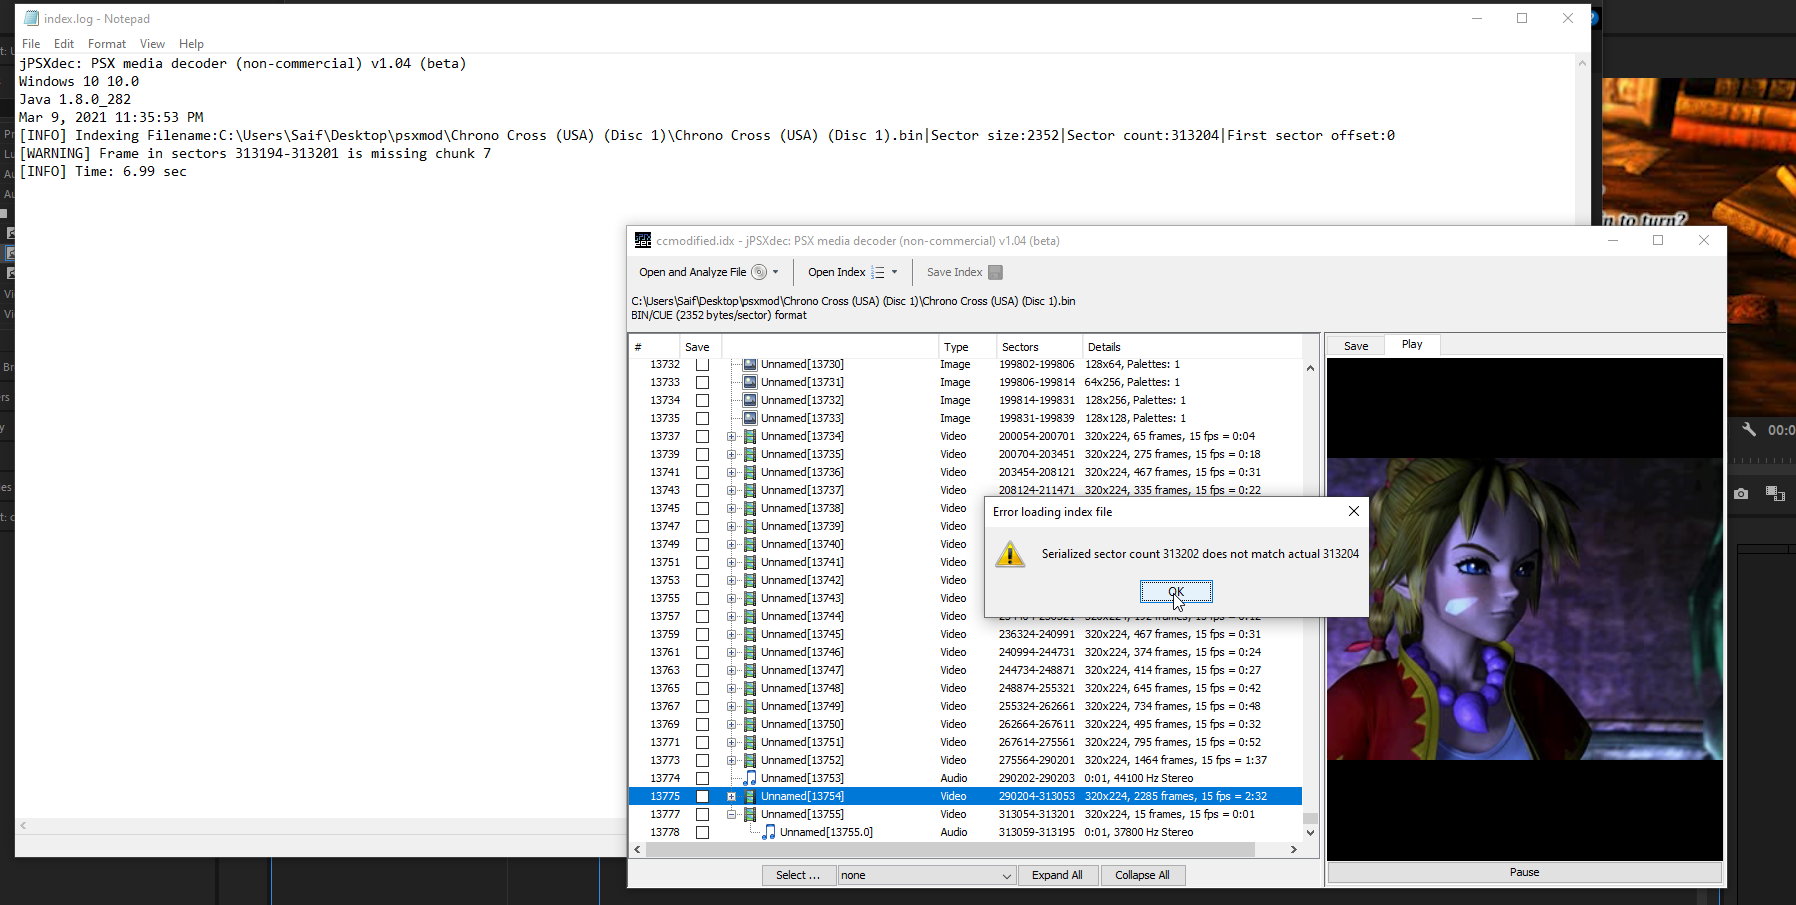
Task: Click the Save Index disk icon
Action: [x=995, y=272]
